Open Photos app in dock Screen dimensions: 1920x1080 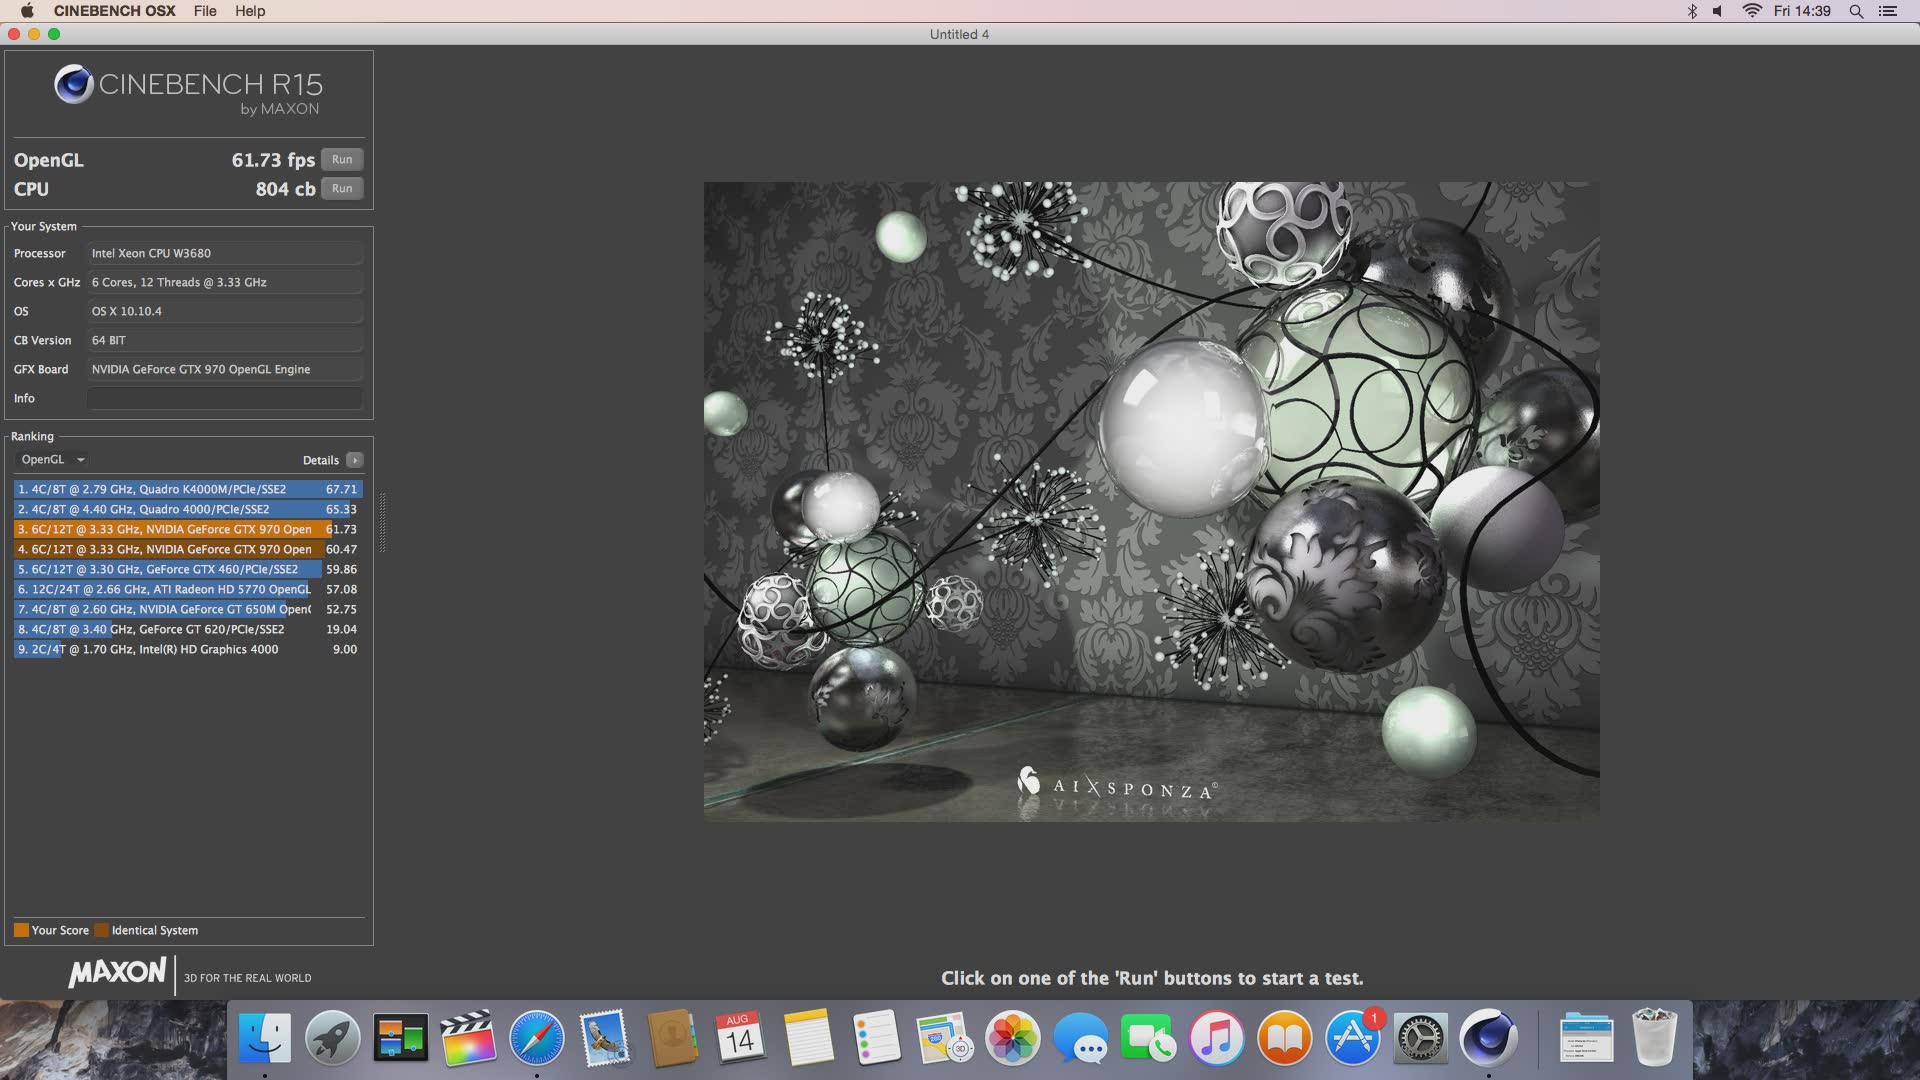[x=1013, y=1038]
